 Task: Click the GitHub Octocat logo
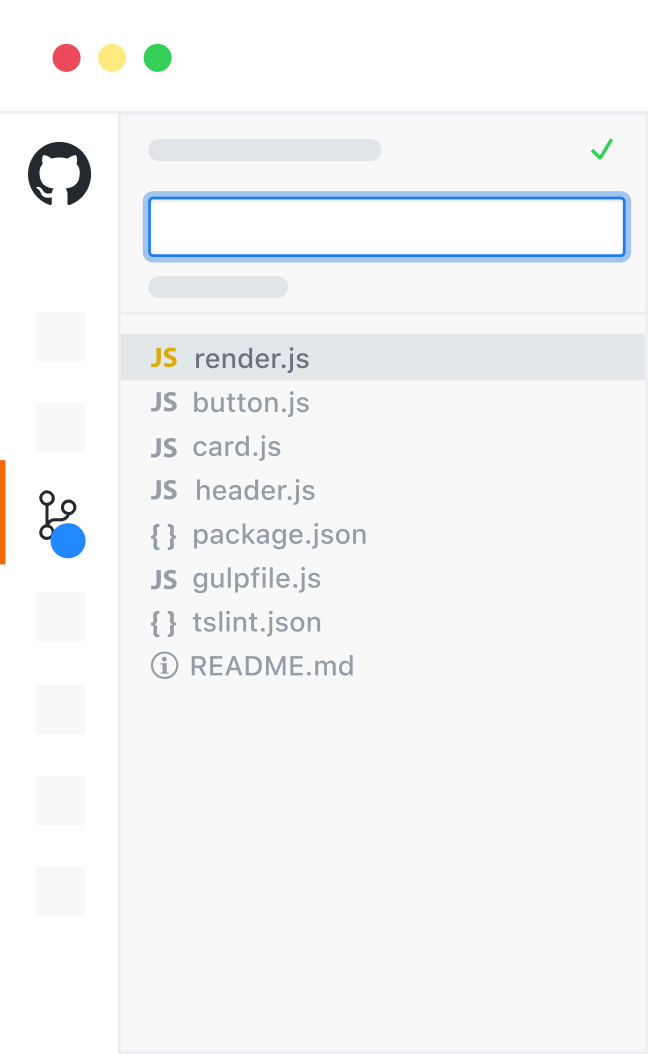(x=60, y=174)
